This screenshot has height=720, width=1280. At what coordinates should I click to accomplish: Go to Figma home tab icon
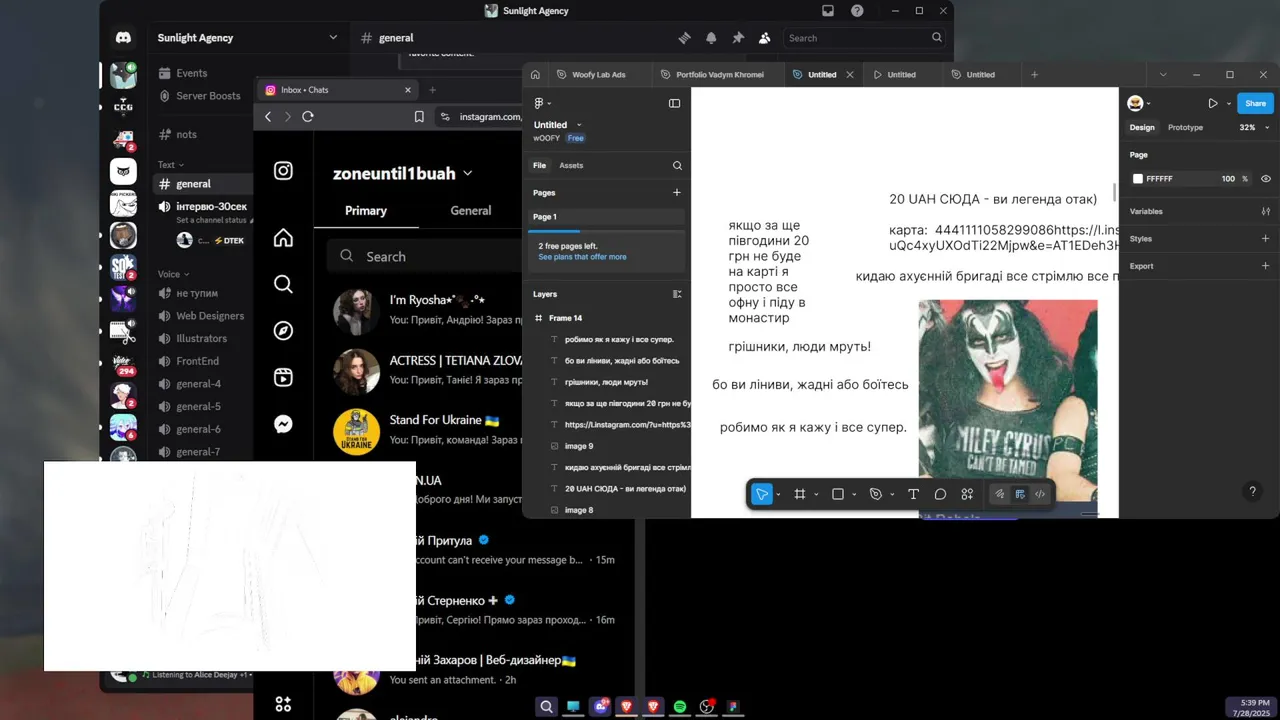coord(535,74)
